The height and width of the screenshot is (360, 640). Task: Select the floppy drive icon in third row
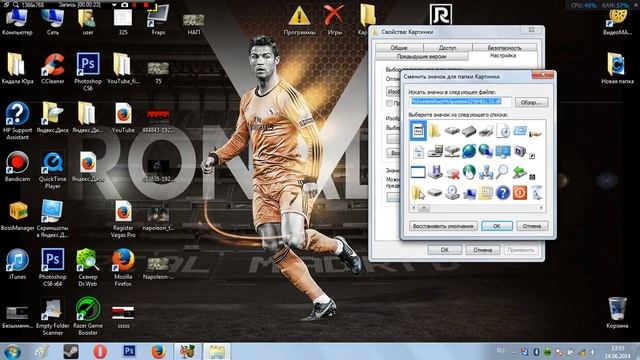pos(435,172)
